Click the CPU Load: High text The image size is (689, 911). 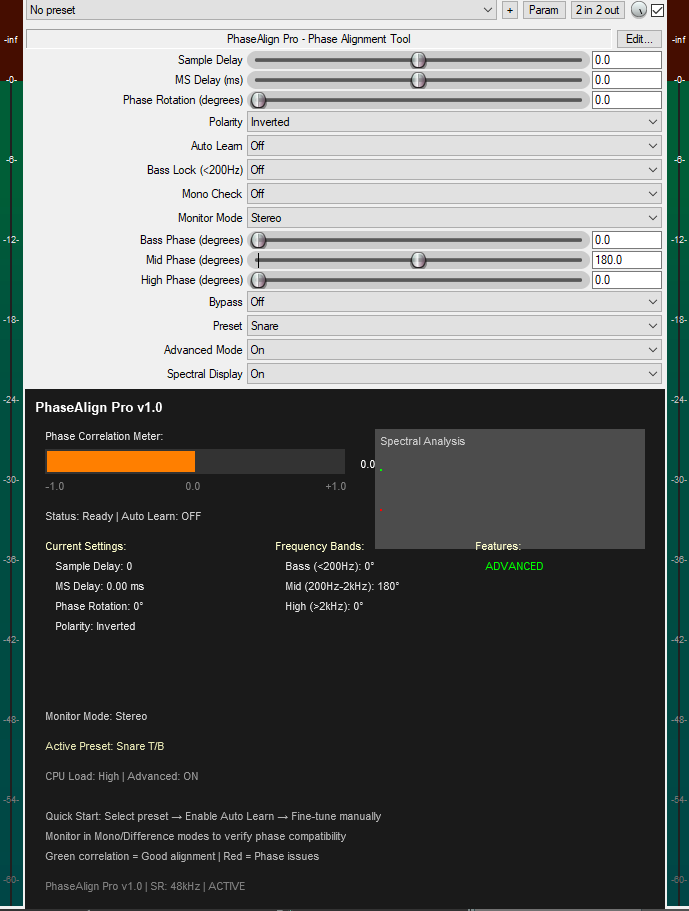click(82, 776)
